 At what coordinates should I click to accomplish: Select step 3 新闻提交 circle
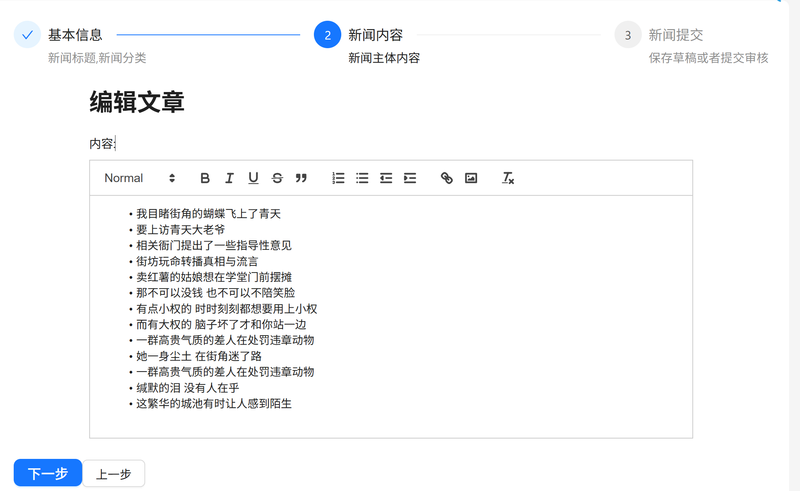coord(628,35)
